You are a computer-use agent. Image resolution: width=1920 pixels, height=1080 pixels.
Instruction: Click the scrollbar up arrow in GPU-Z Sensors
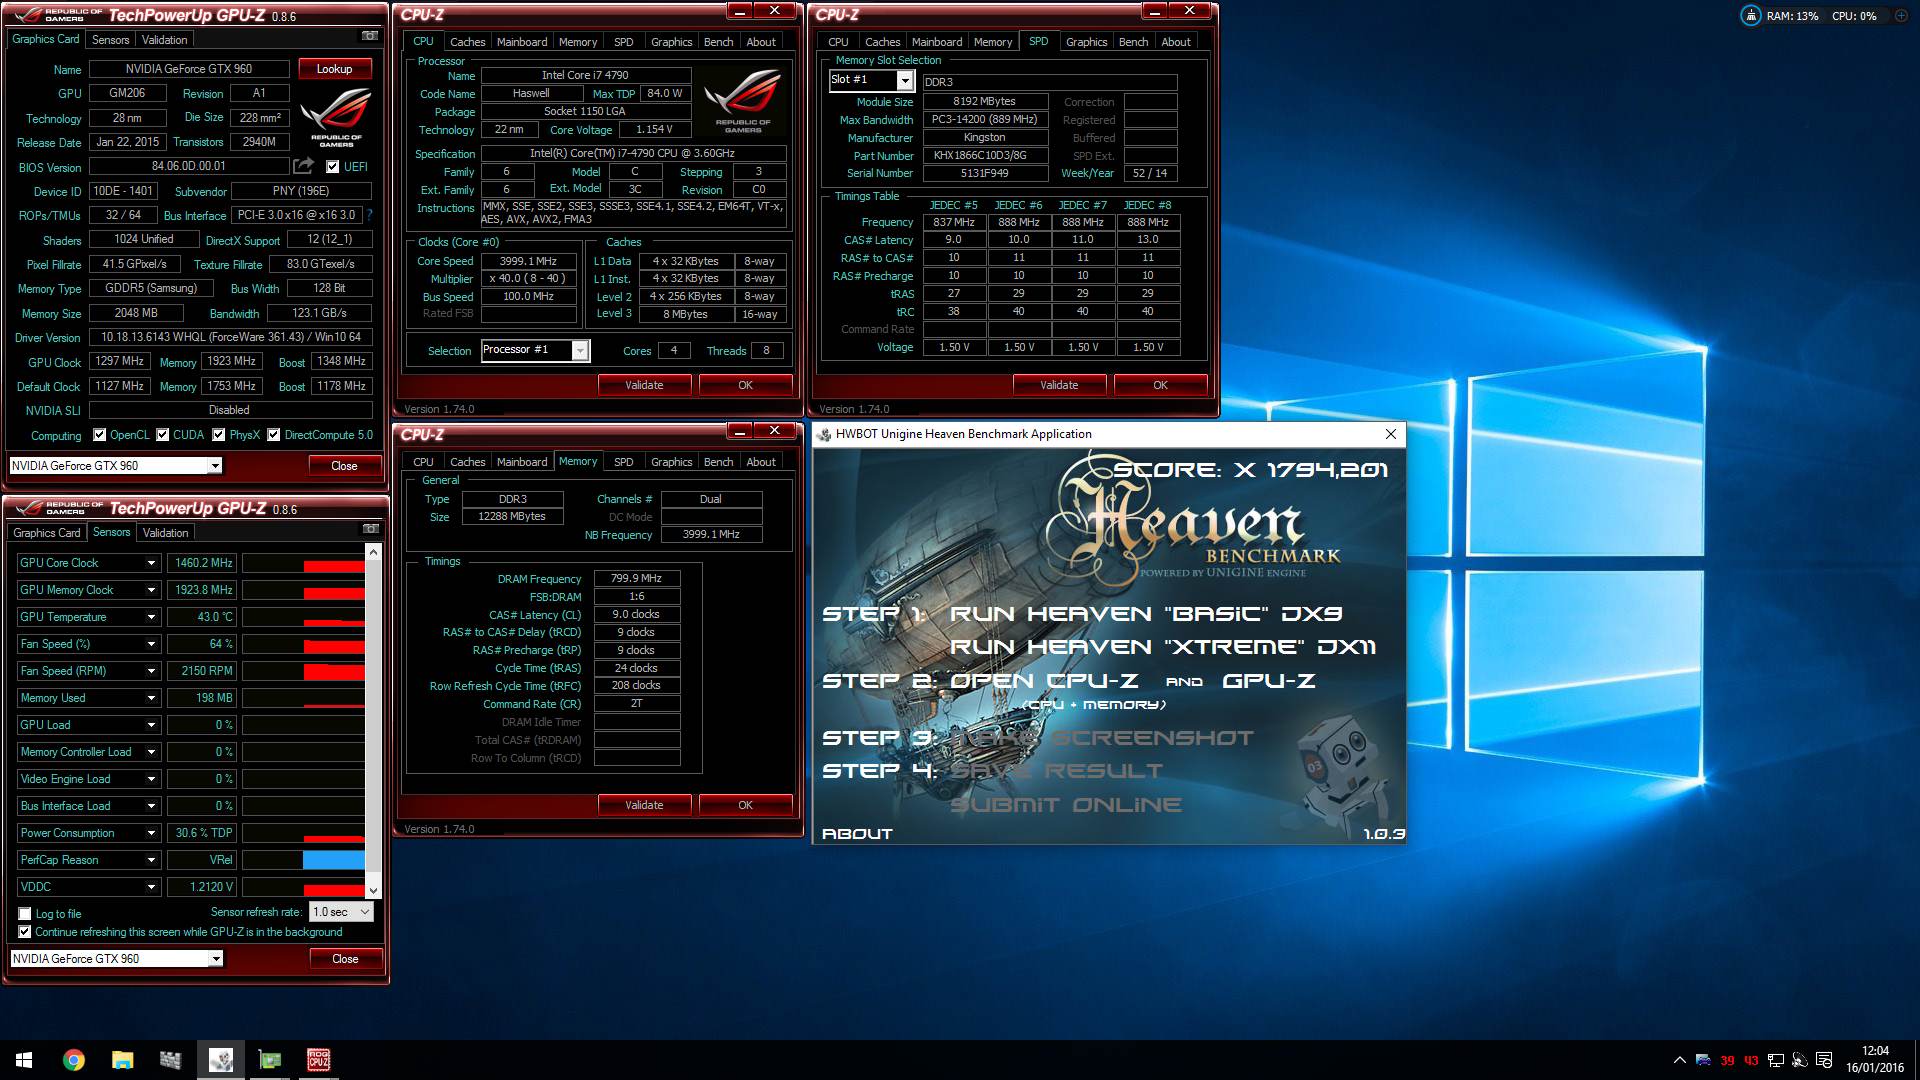[x=374, y=552]
